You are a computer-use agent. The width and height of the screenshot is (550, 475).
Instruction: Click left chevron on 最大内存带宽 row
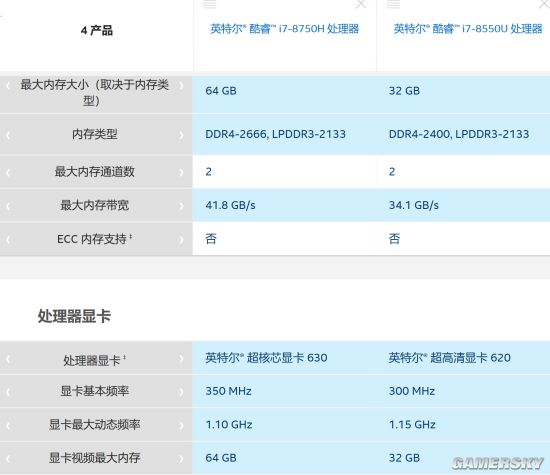click(x=8, y=206)
